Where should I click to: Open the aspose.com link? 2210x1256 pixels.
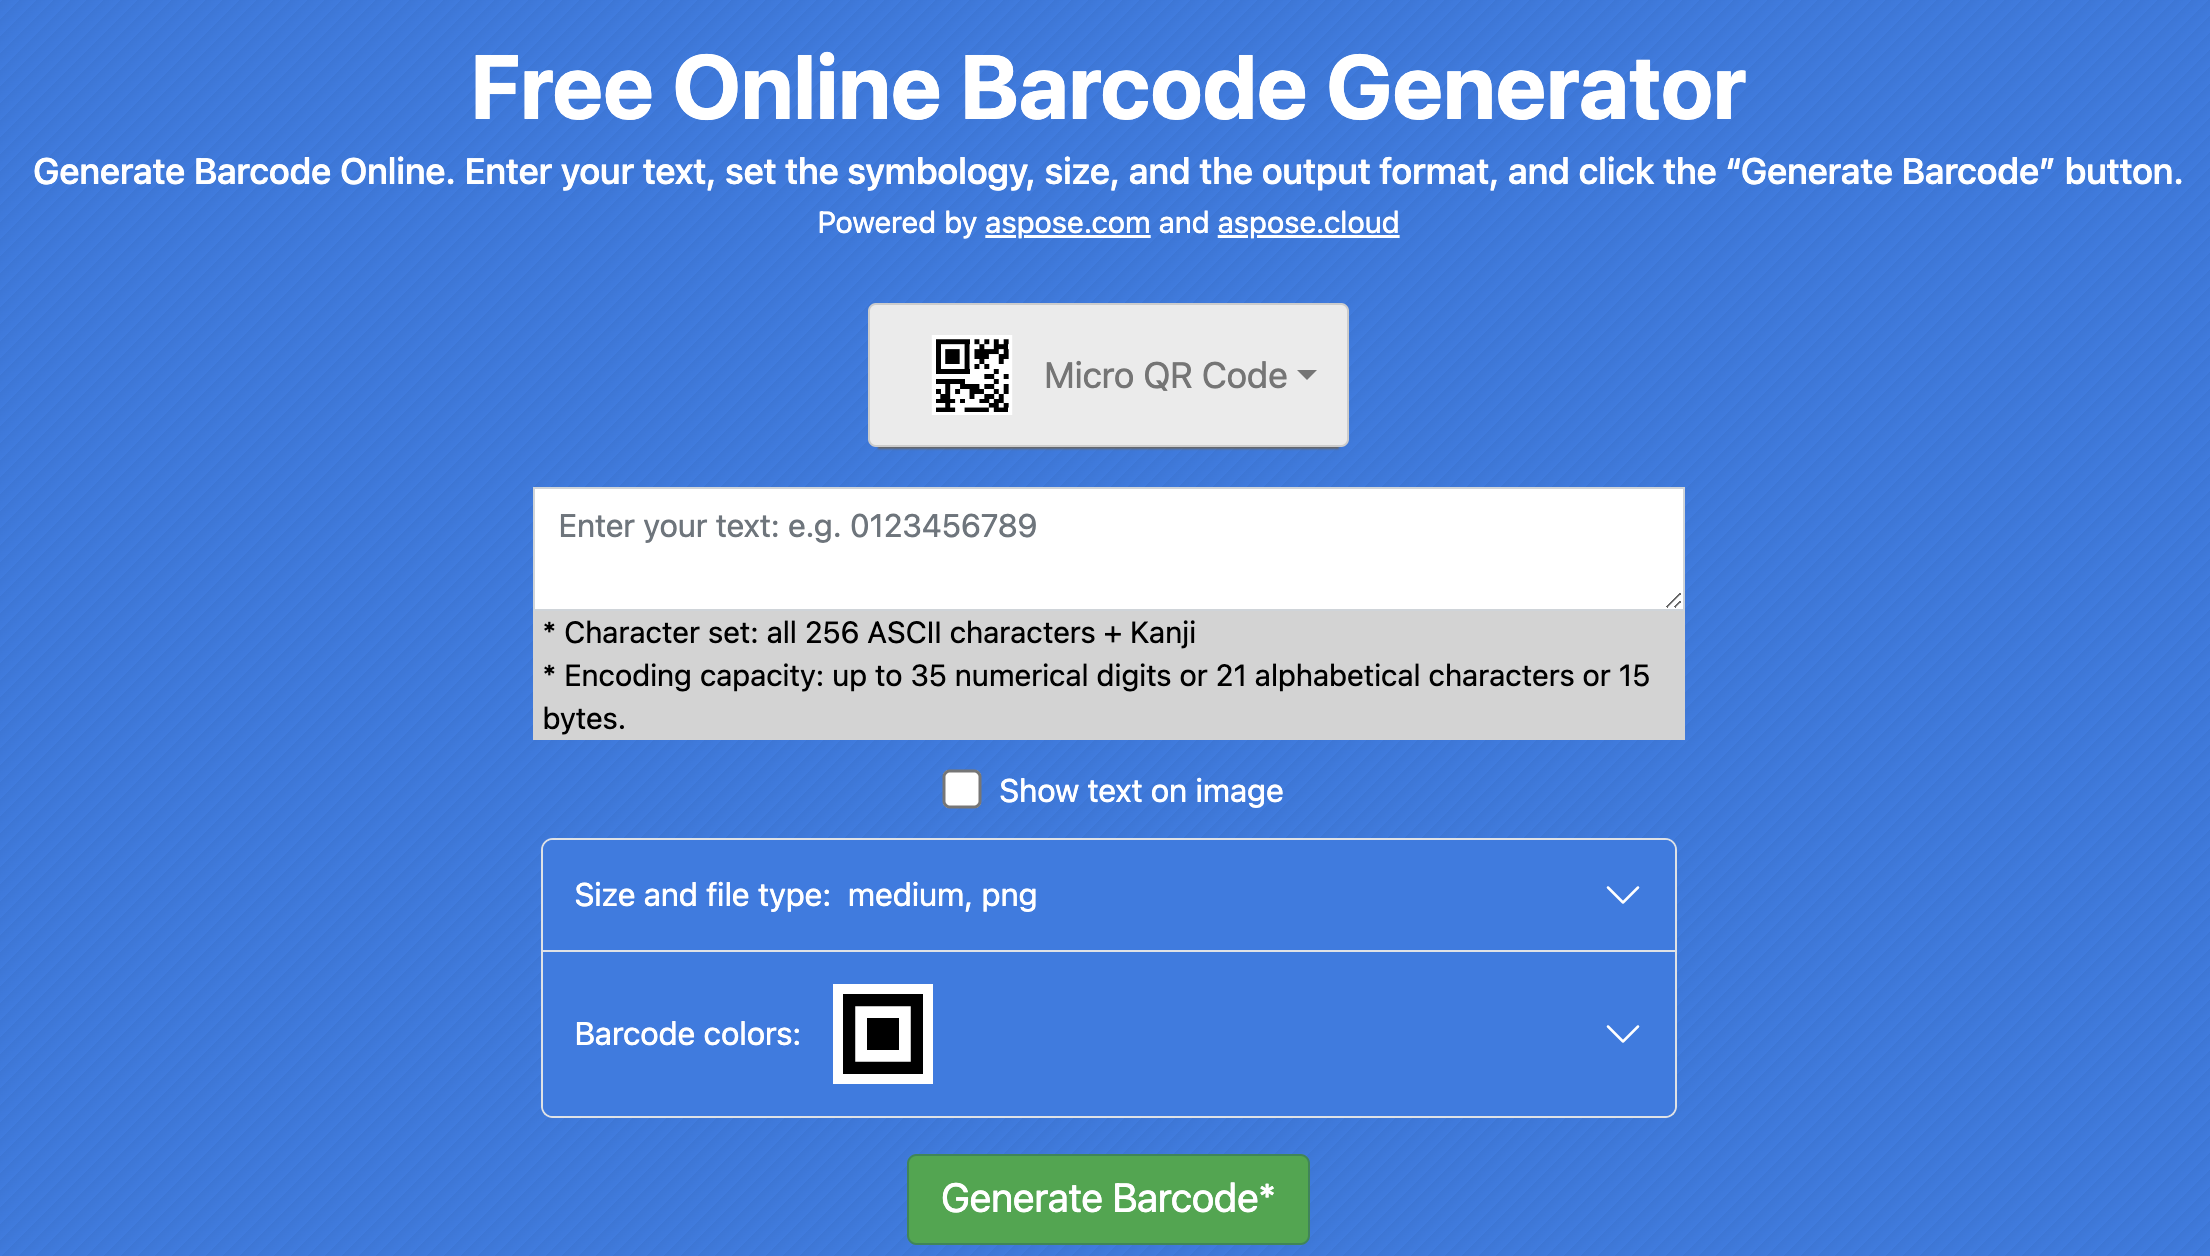pos(1065,222)
